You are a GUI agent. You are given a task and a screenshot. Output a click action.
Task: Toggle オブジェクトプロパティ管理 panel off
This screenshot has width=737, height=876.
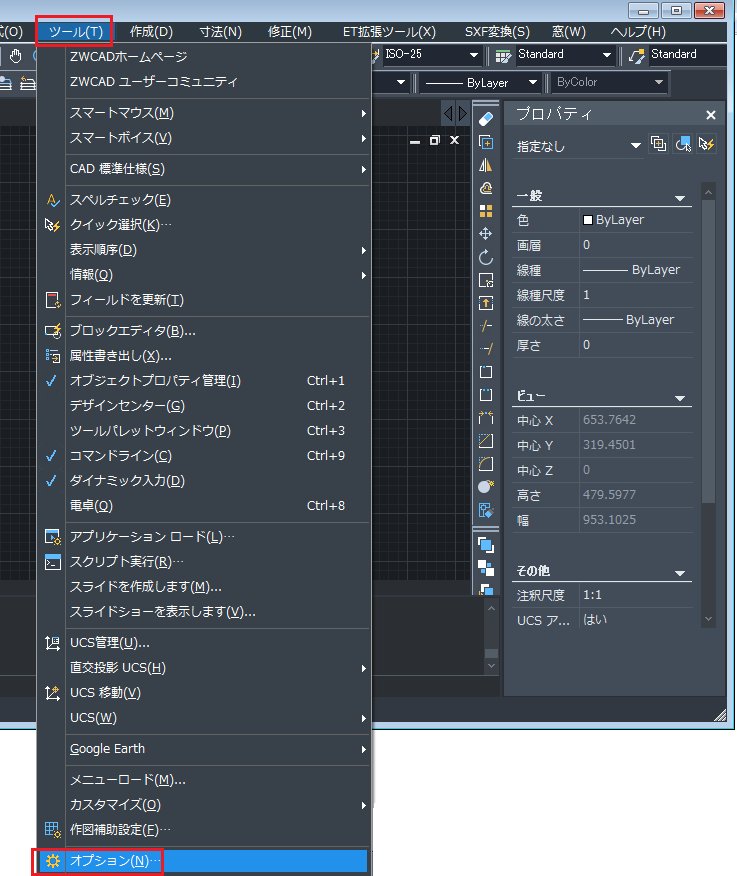[205, 380]
